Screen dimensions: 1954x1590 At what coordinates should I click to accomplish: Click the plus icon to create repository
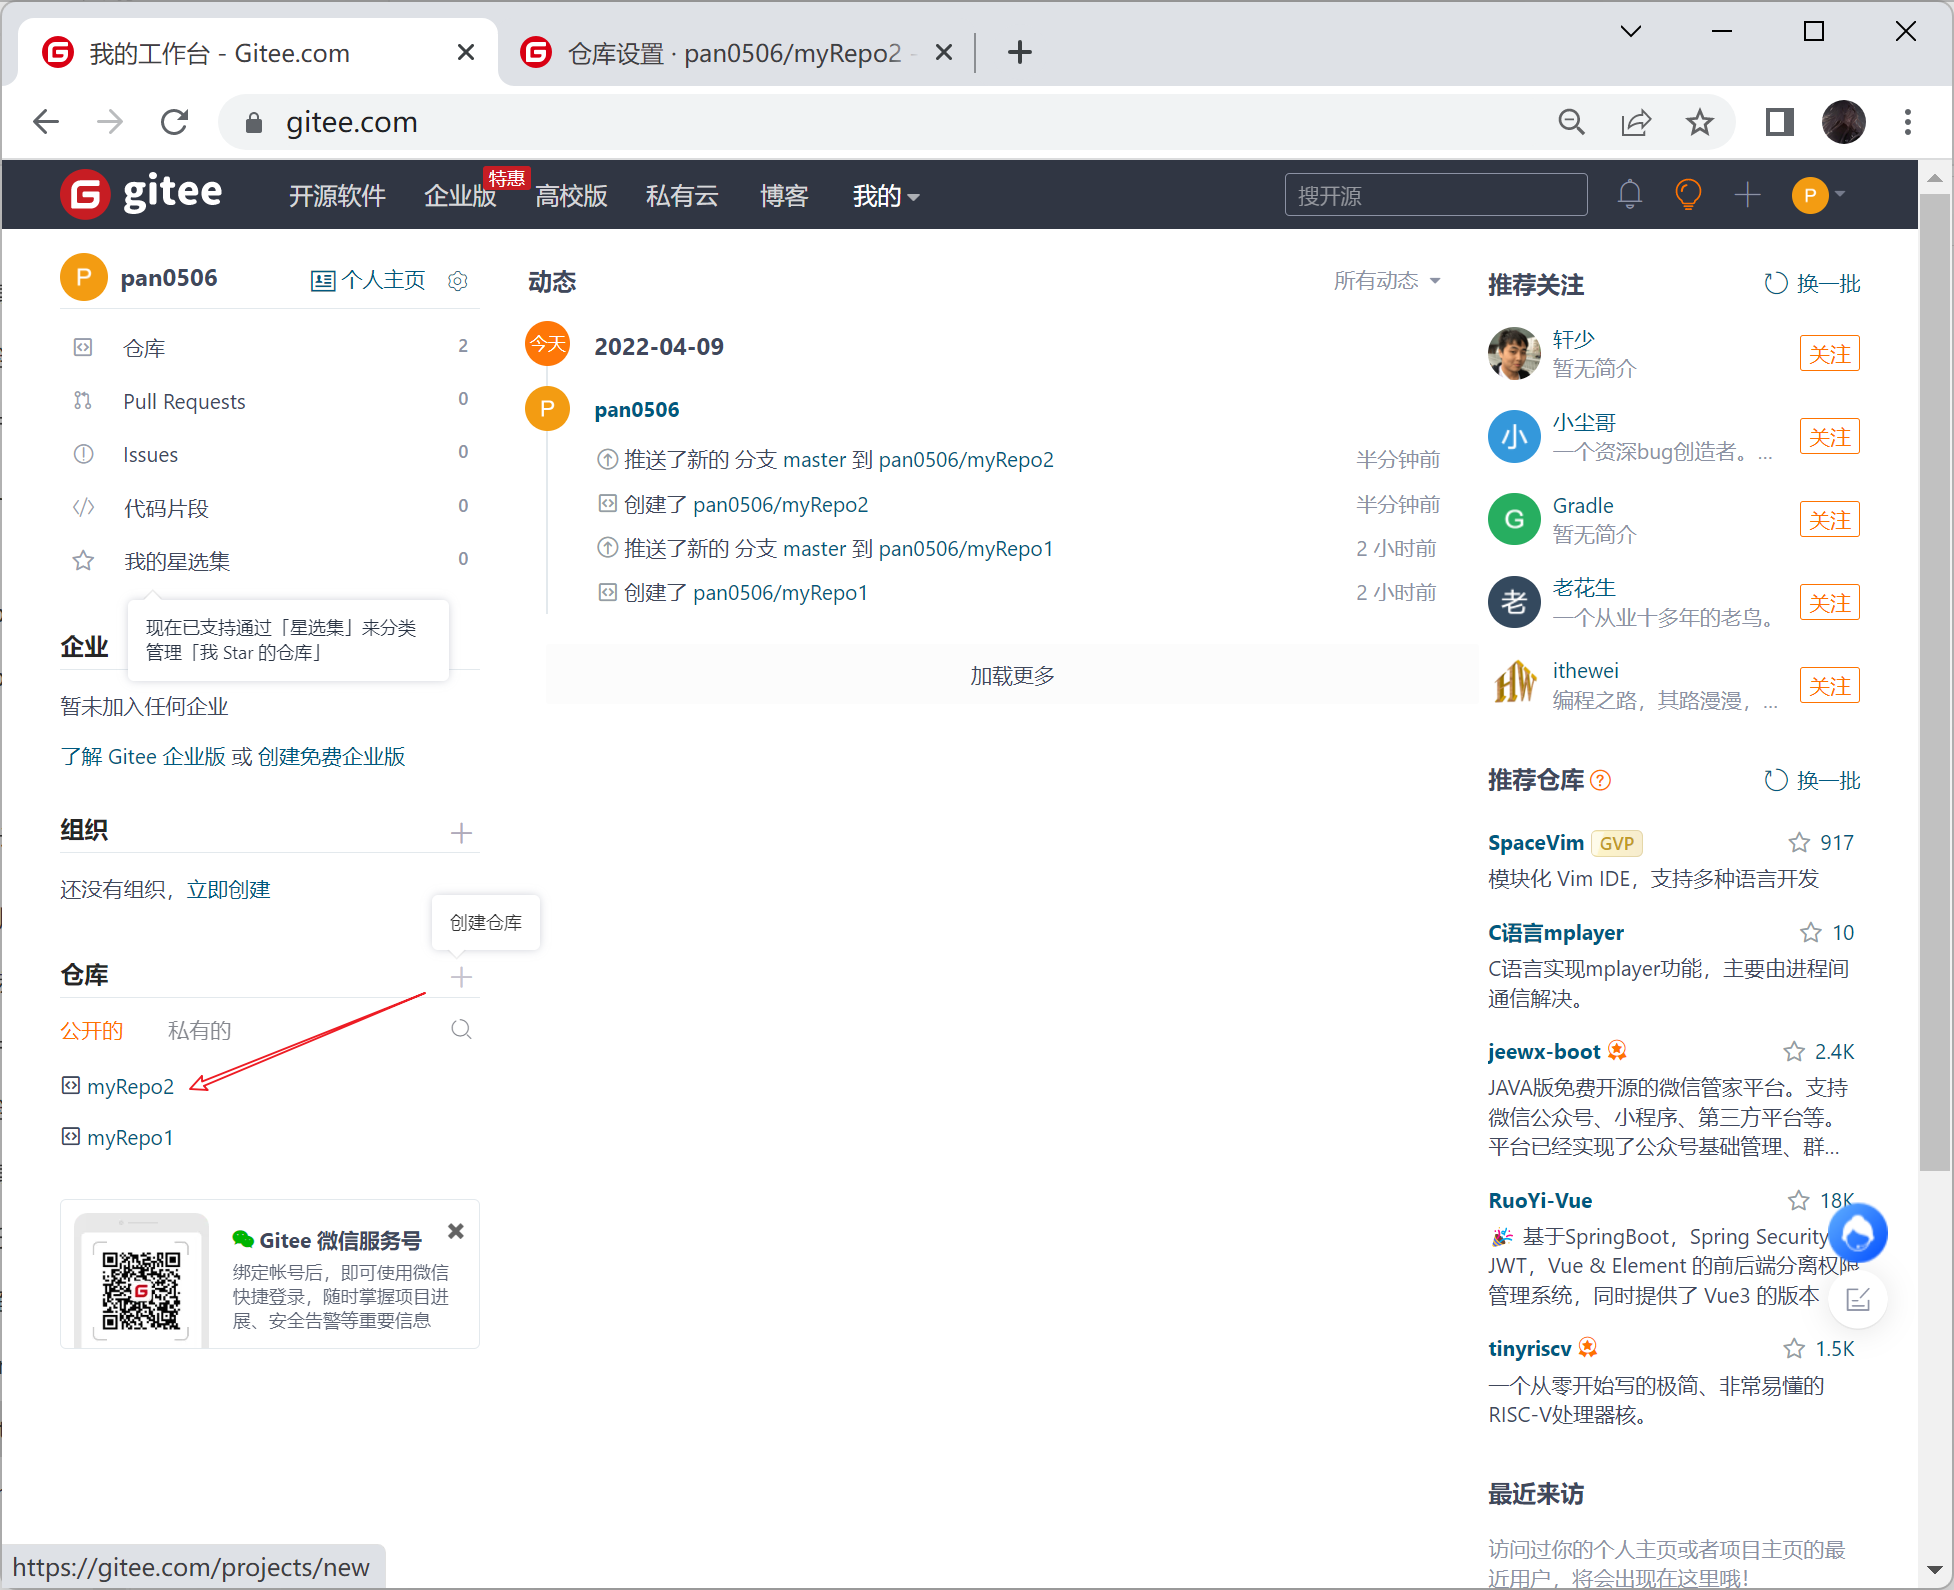coord(461,977)
